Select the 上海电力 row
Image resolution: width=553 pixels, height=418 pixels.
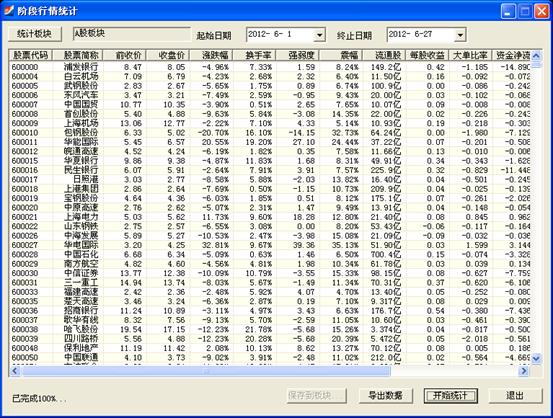[270, 217]
